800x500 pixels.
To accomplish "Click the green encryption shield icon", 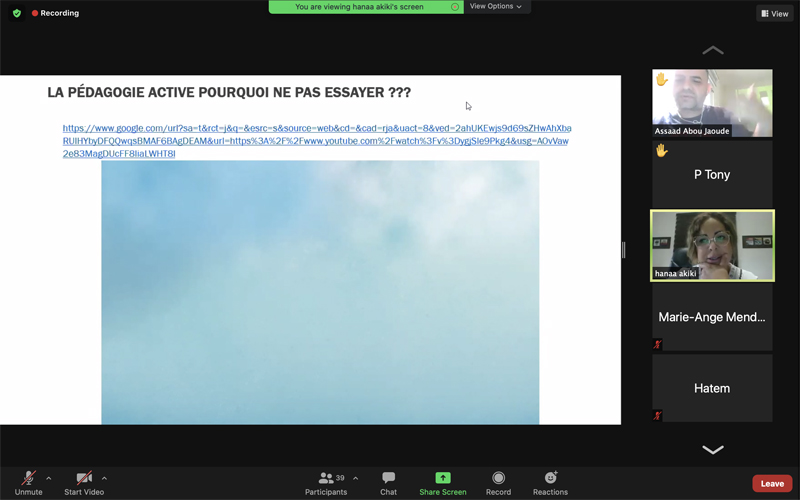I will (x=17, y=13).
